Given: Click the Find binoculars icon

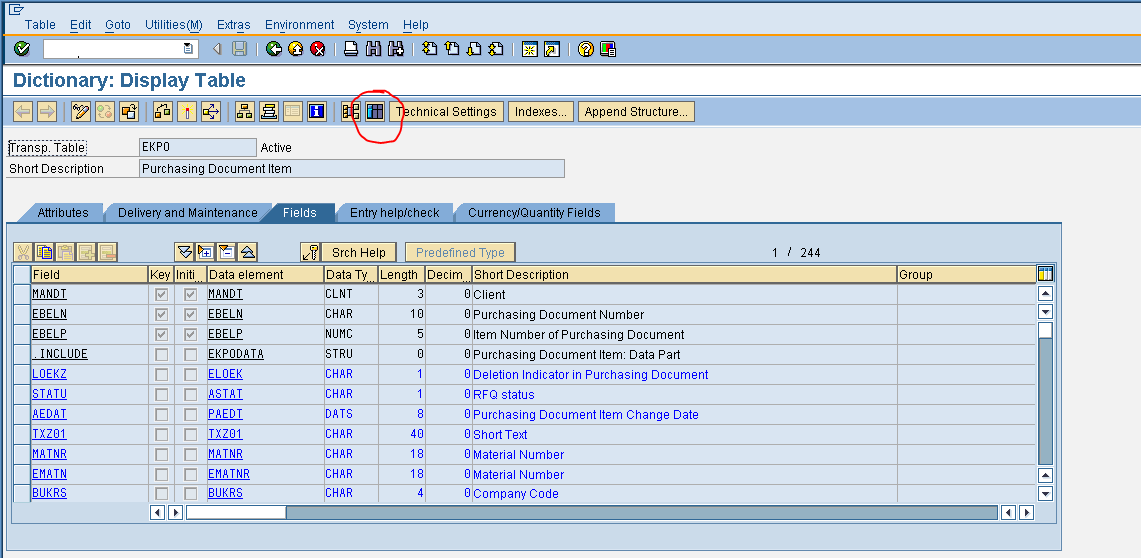Looking at the screenshot, I should pos(373,49).
